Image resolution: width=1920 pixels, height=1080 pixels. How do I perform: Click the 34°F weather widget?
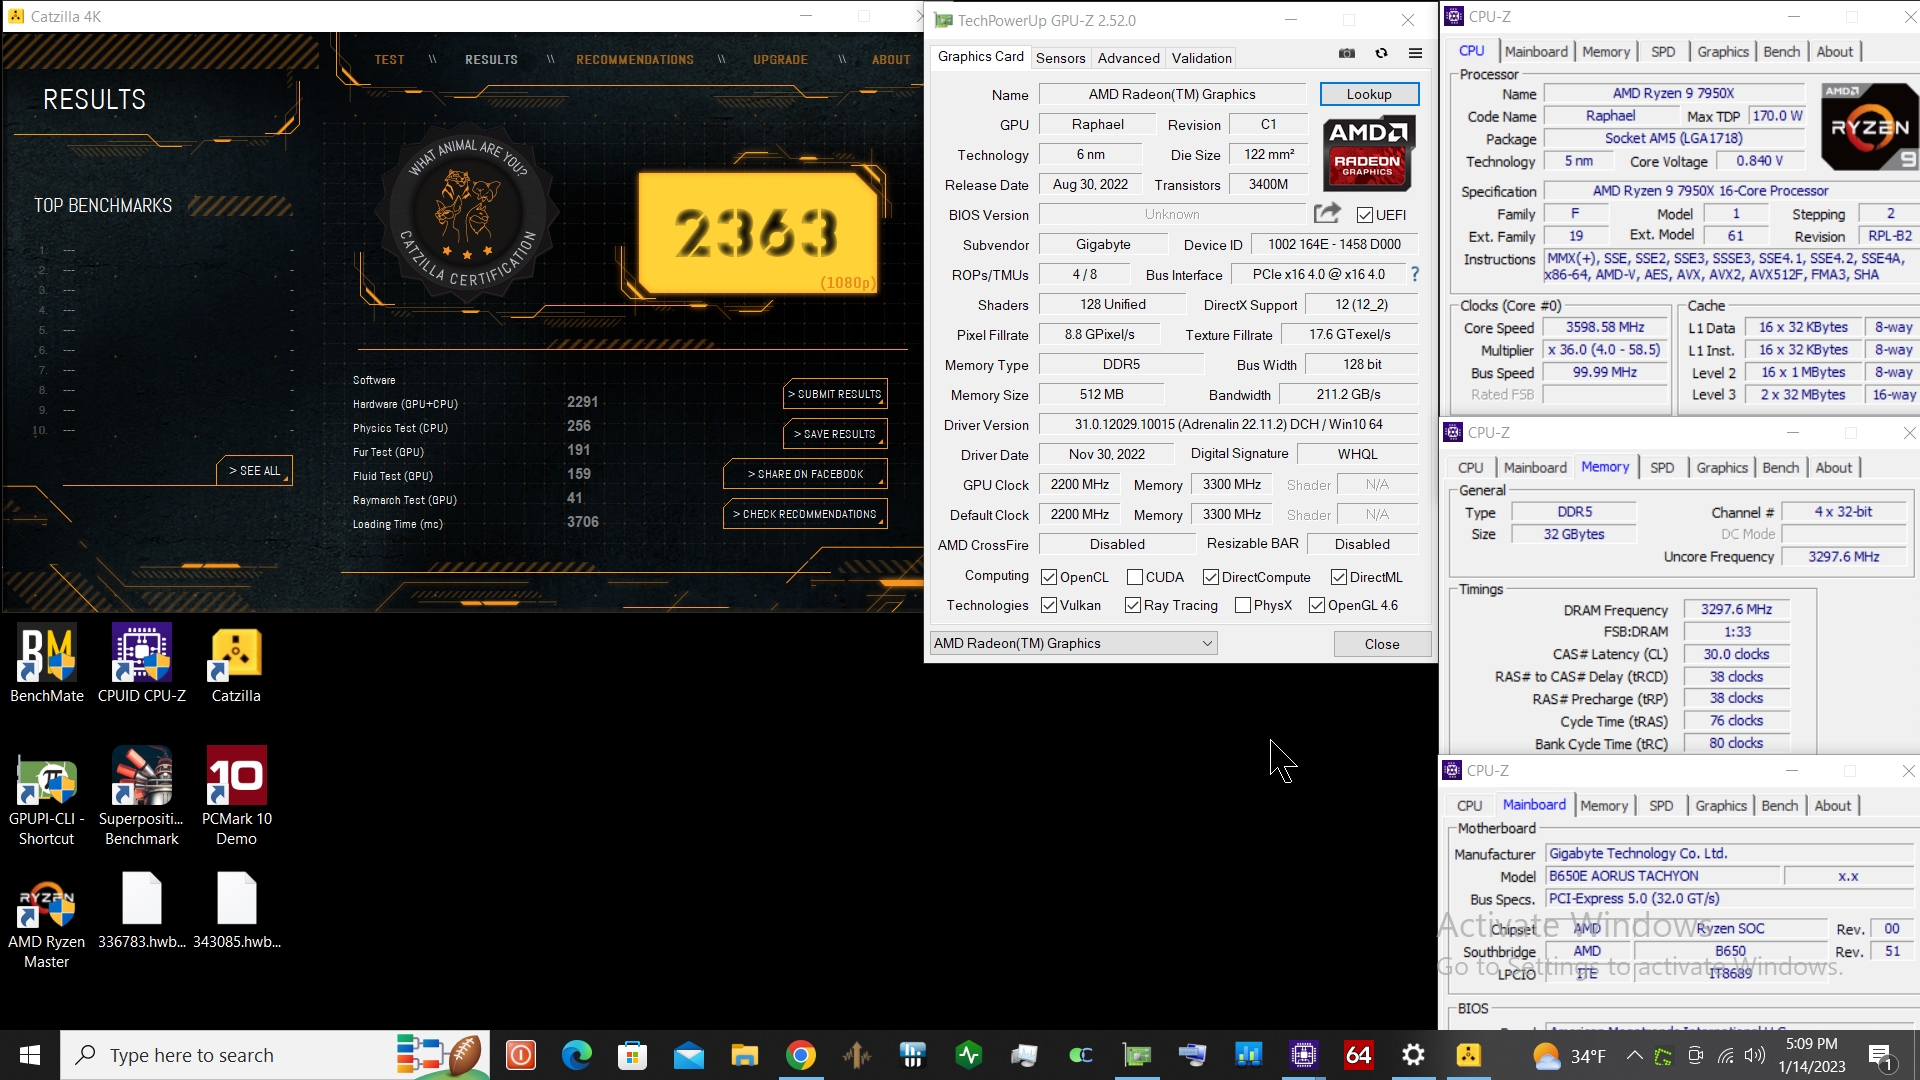pos(1569,1055)
